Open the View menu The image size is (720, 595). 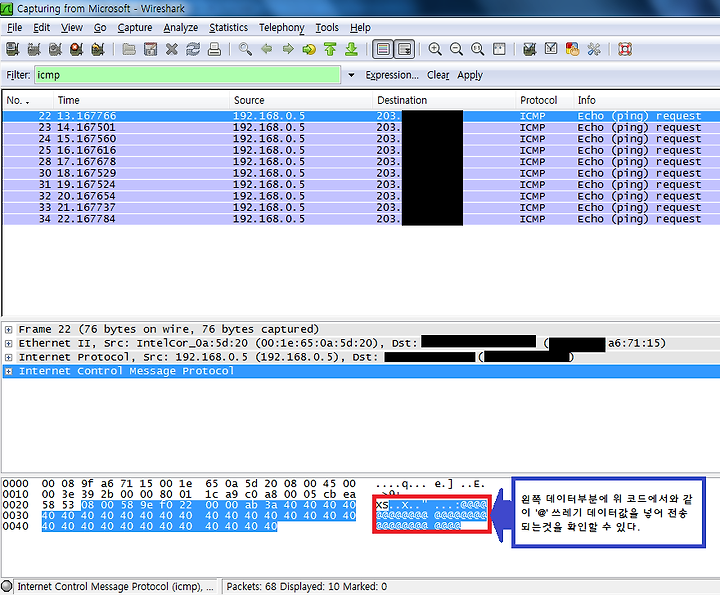tap(72, 28)
